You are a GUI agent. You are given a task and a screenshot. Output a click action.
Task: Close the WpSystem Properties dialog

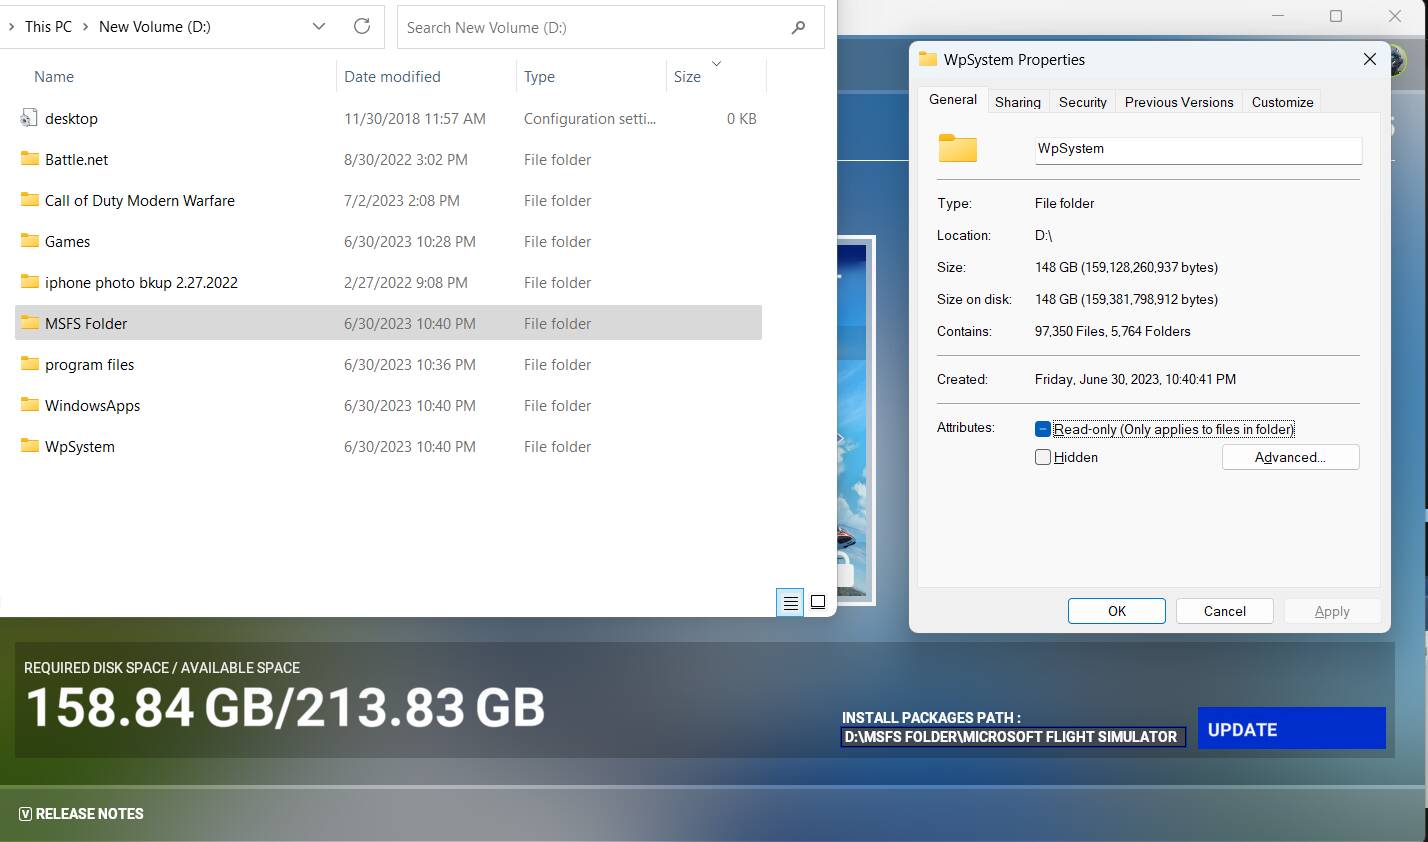tap(1369, 60)
